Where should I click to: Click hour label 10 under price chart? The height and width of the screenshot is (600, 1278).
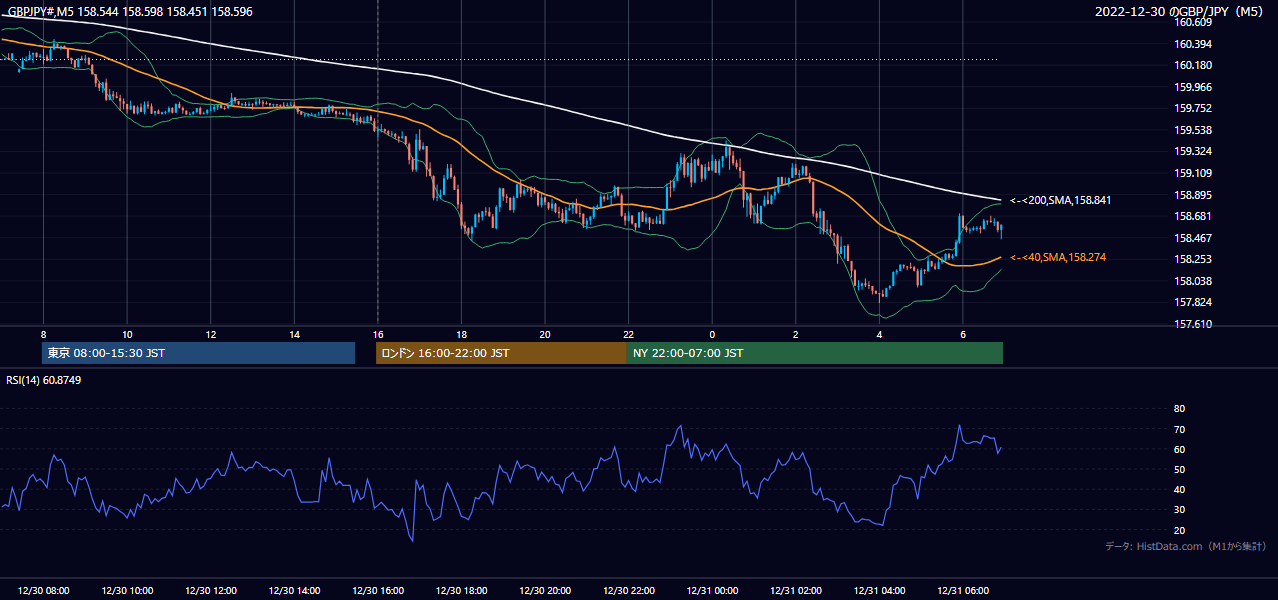pos(127,334)
